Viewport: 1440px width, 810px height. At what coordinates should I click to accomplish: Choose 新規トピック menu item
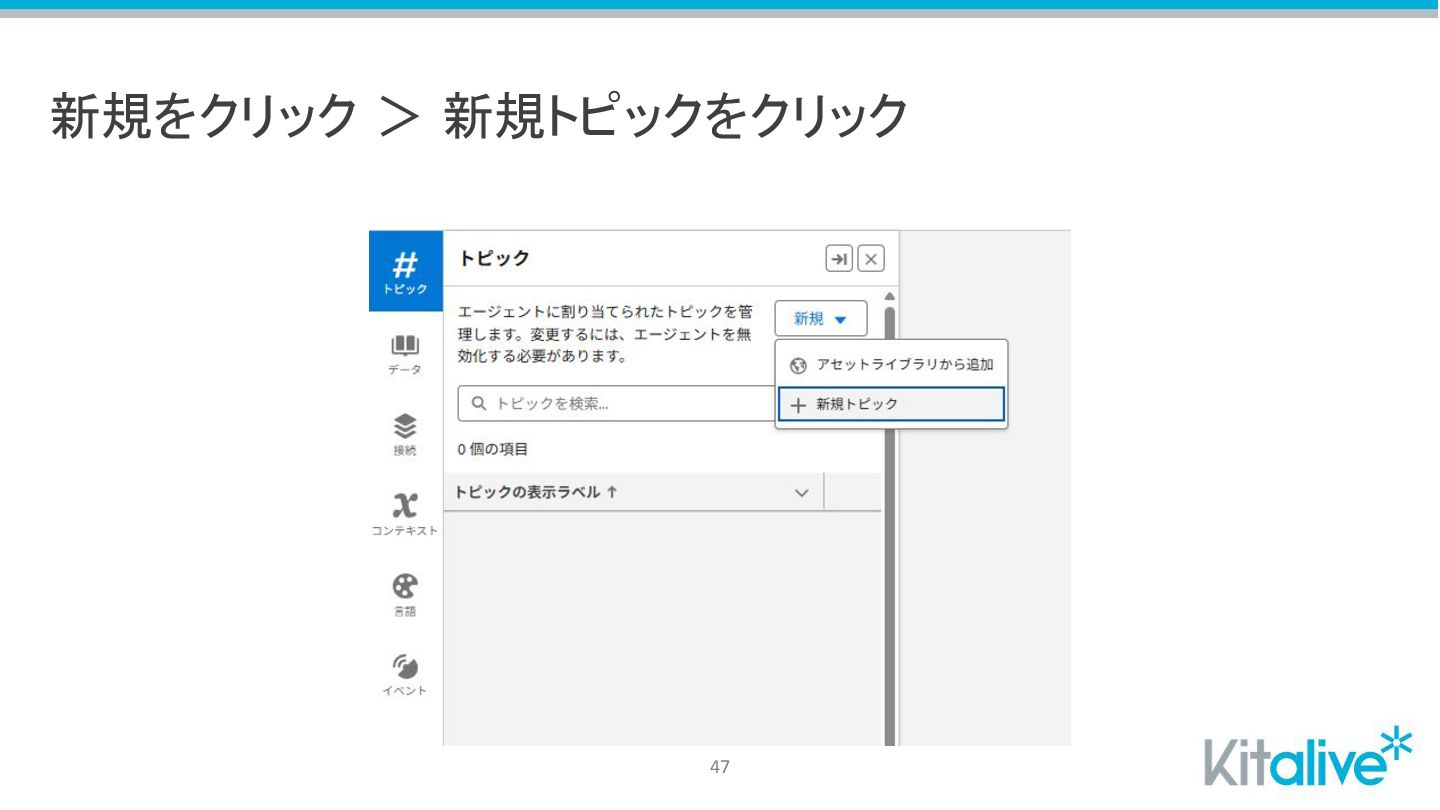[891, 404]
